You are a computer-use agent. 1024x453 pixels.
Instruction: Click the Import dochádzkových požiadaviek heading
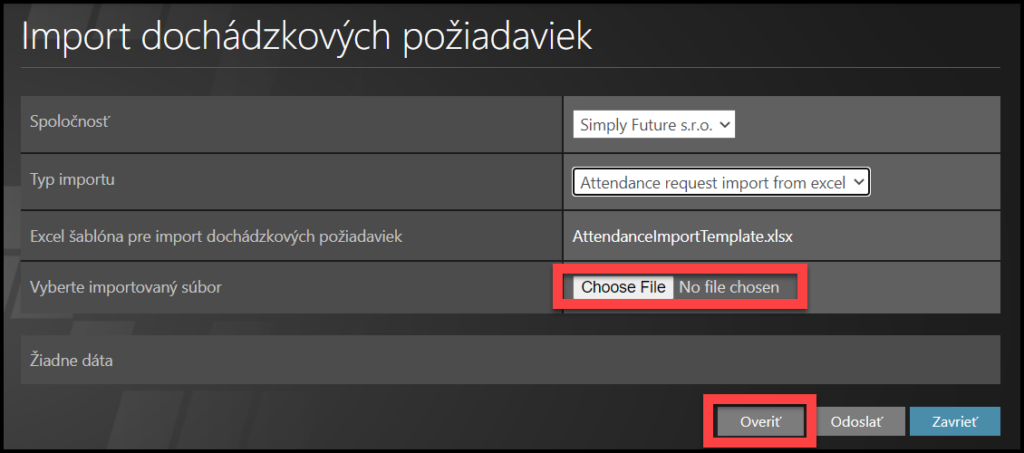(x=306, y=35)
